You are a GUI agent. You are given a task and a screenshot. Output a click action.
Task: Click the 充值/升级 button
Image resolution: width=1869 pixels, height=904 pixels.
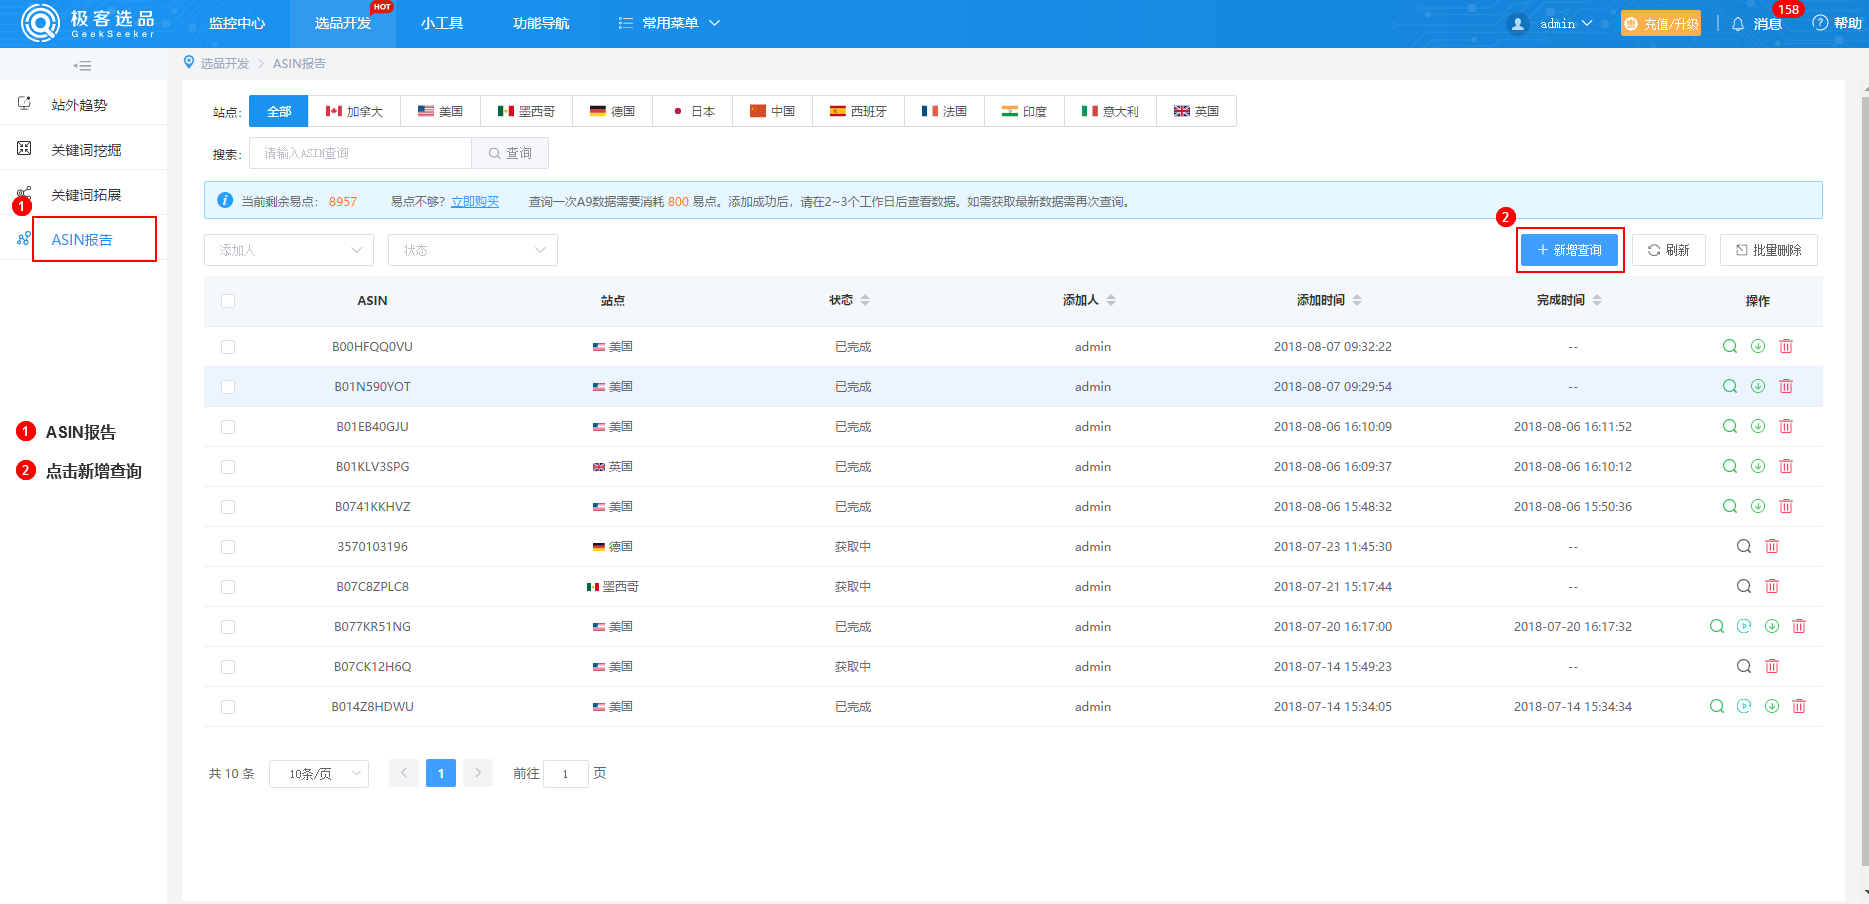pos(1661,23)
